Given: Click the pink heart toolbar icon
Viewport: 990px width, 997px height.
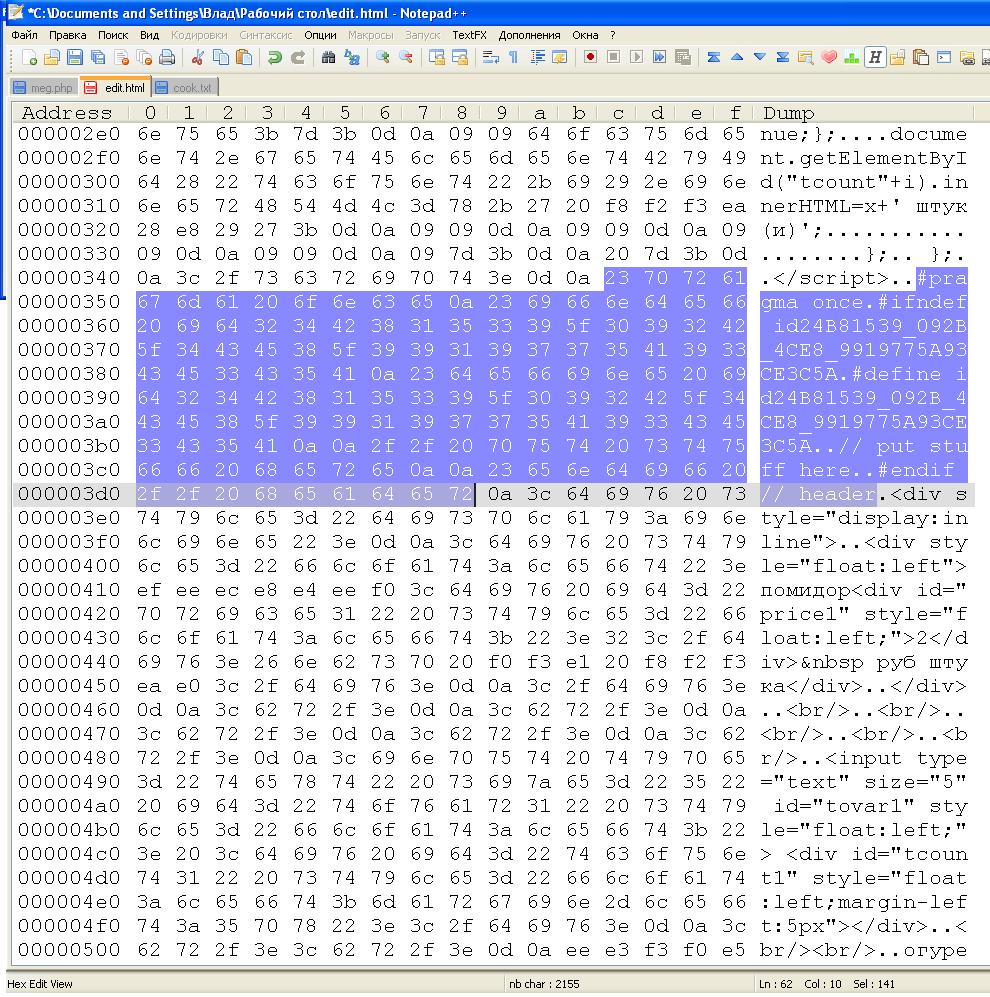Looking at the screenshot, I should (828, 57).
